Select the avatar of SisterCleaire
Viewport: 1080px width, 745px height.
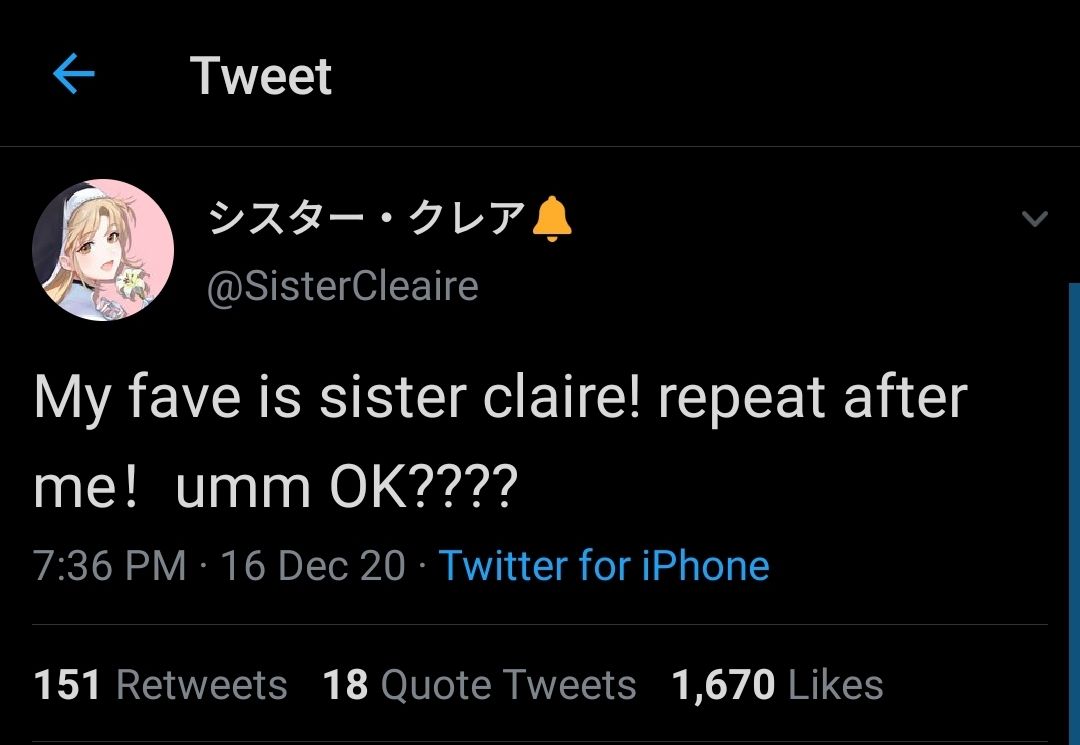105,248
